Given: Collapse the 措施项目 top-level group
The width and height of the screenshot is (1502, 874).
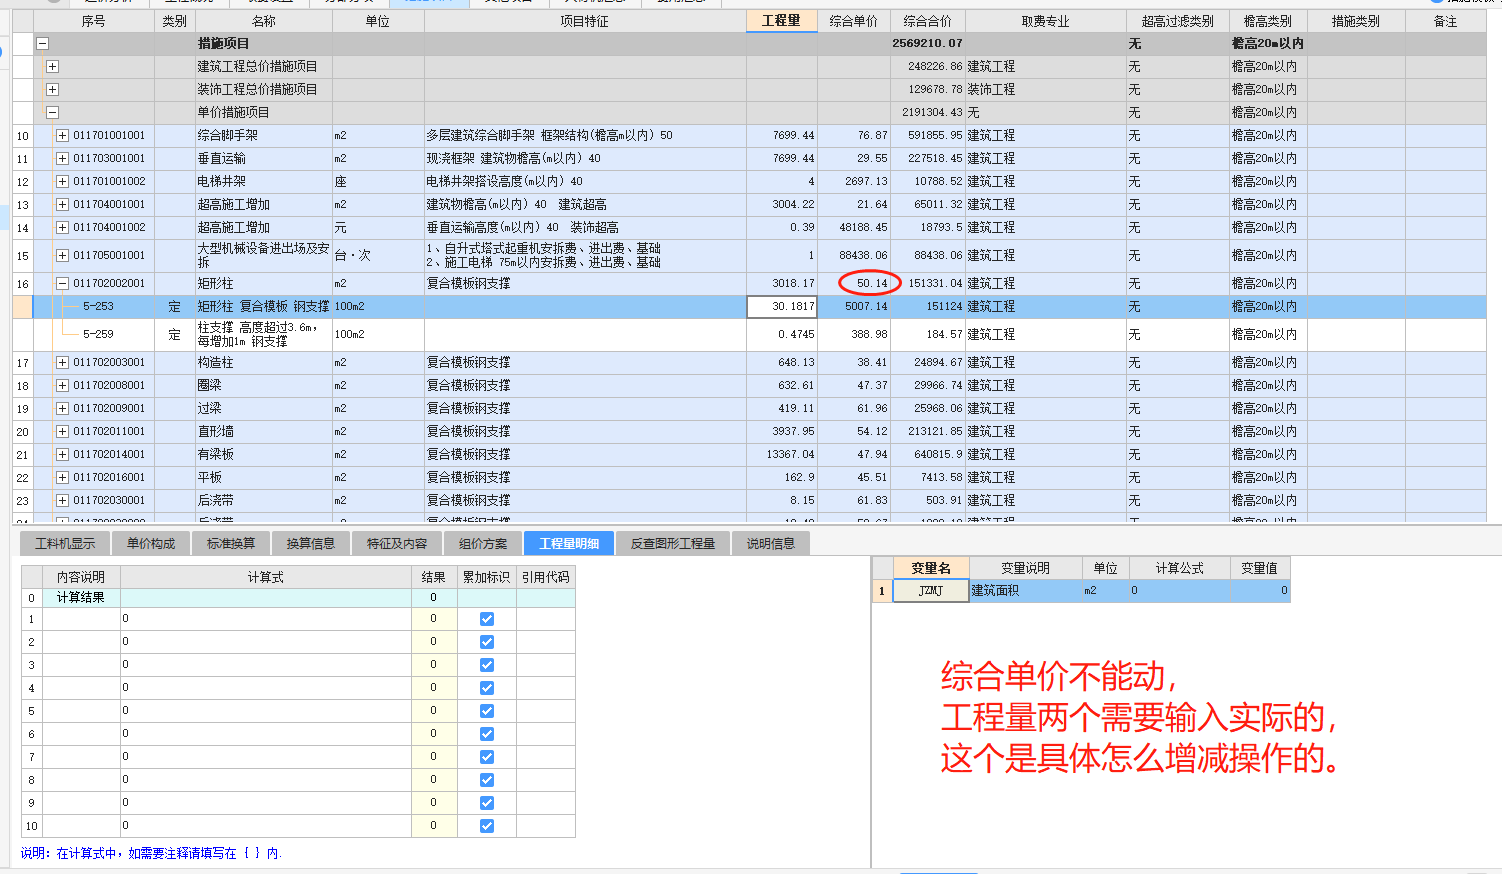Looking at the screenshot, I should pos(42,44).
